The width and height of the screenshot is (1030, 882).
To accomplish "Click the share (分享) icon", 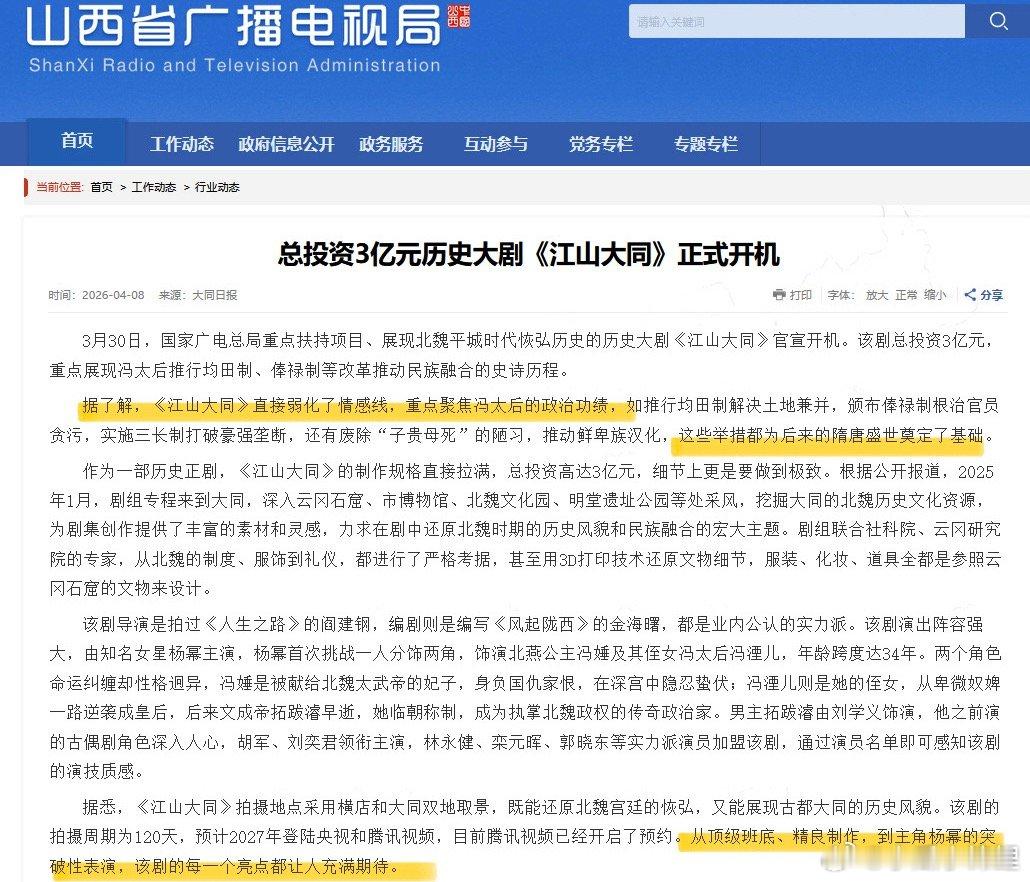I will tap(980, 295).
